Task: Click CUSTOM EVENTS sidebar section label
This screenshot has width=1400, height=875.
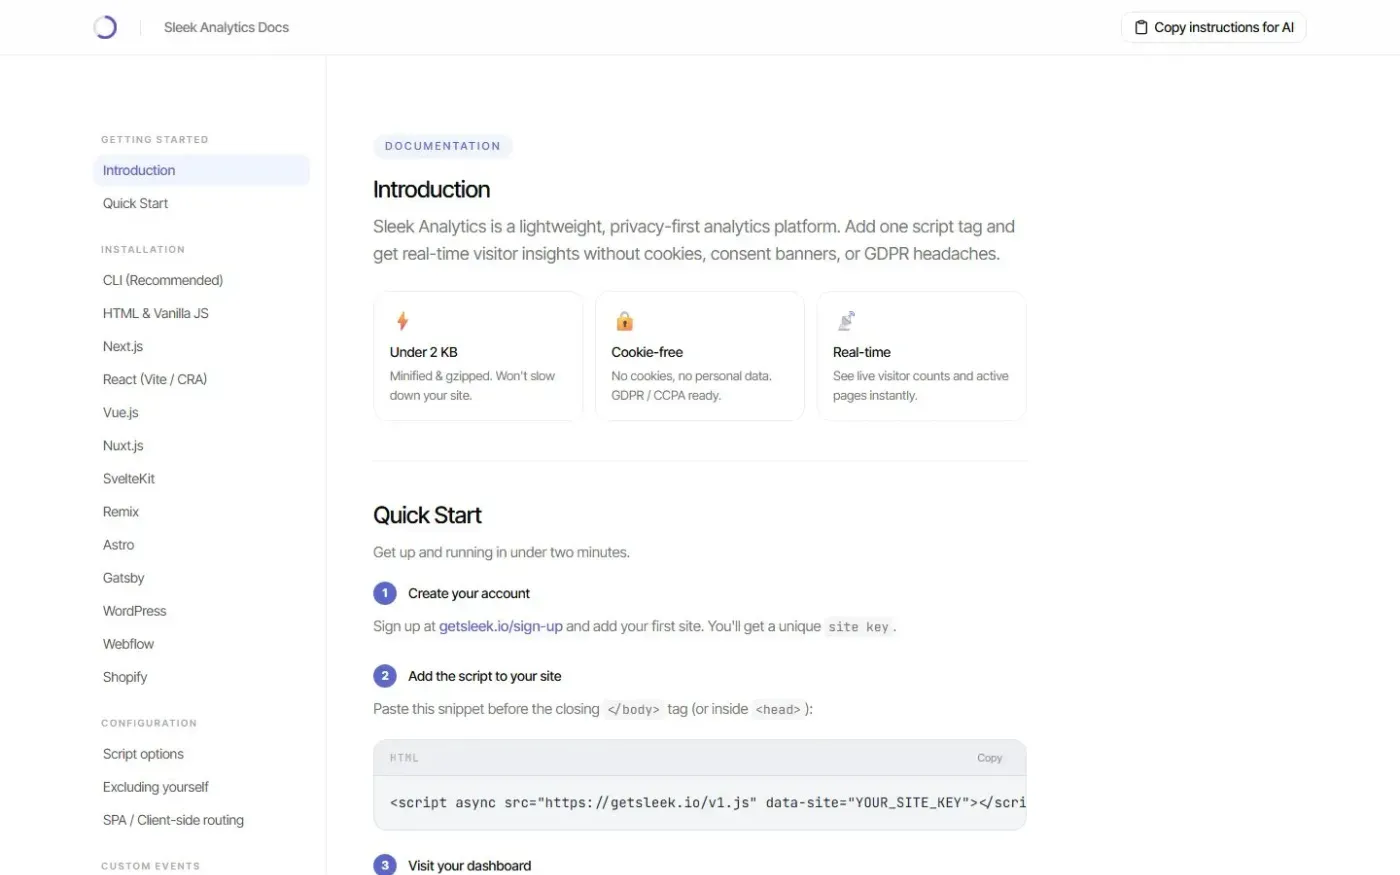Action: click(151, 866)
